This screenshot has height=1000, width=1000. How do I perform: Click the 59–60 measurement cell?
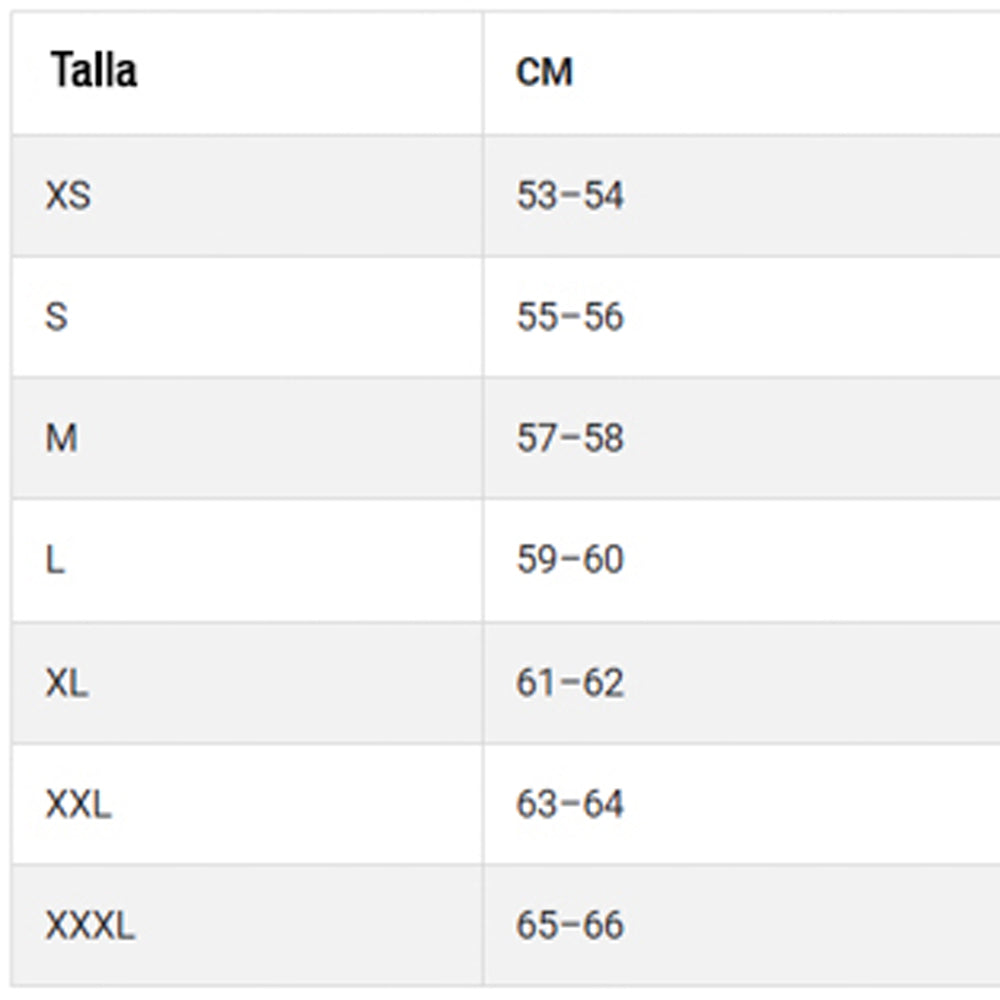570,559
